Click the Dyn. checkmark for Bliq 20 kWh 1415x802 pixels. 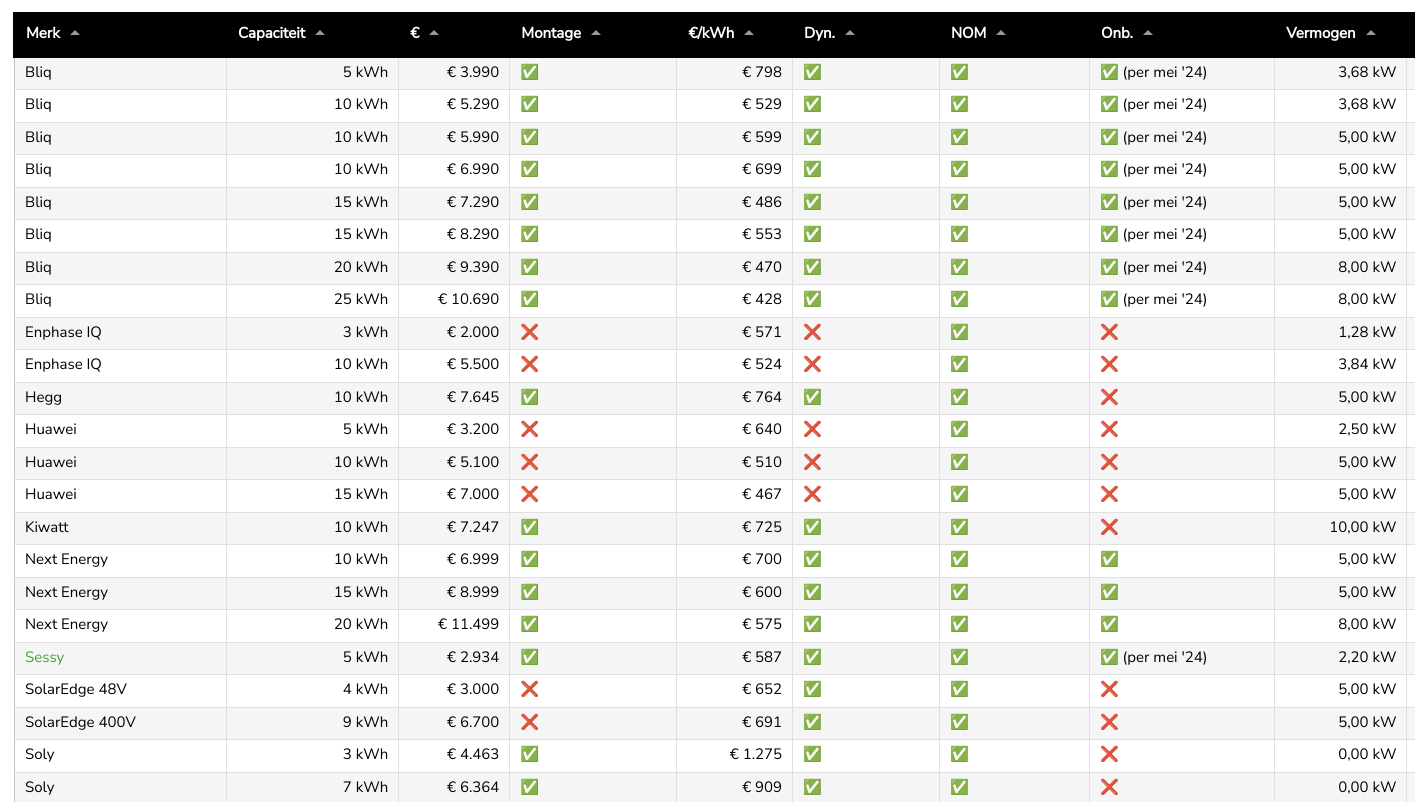(x=812, y=267)
